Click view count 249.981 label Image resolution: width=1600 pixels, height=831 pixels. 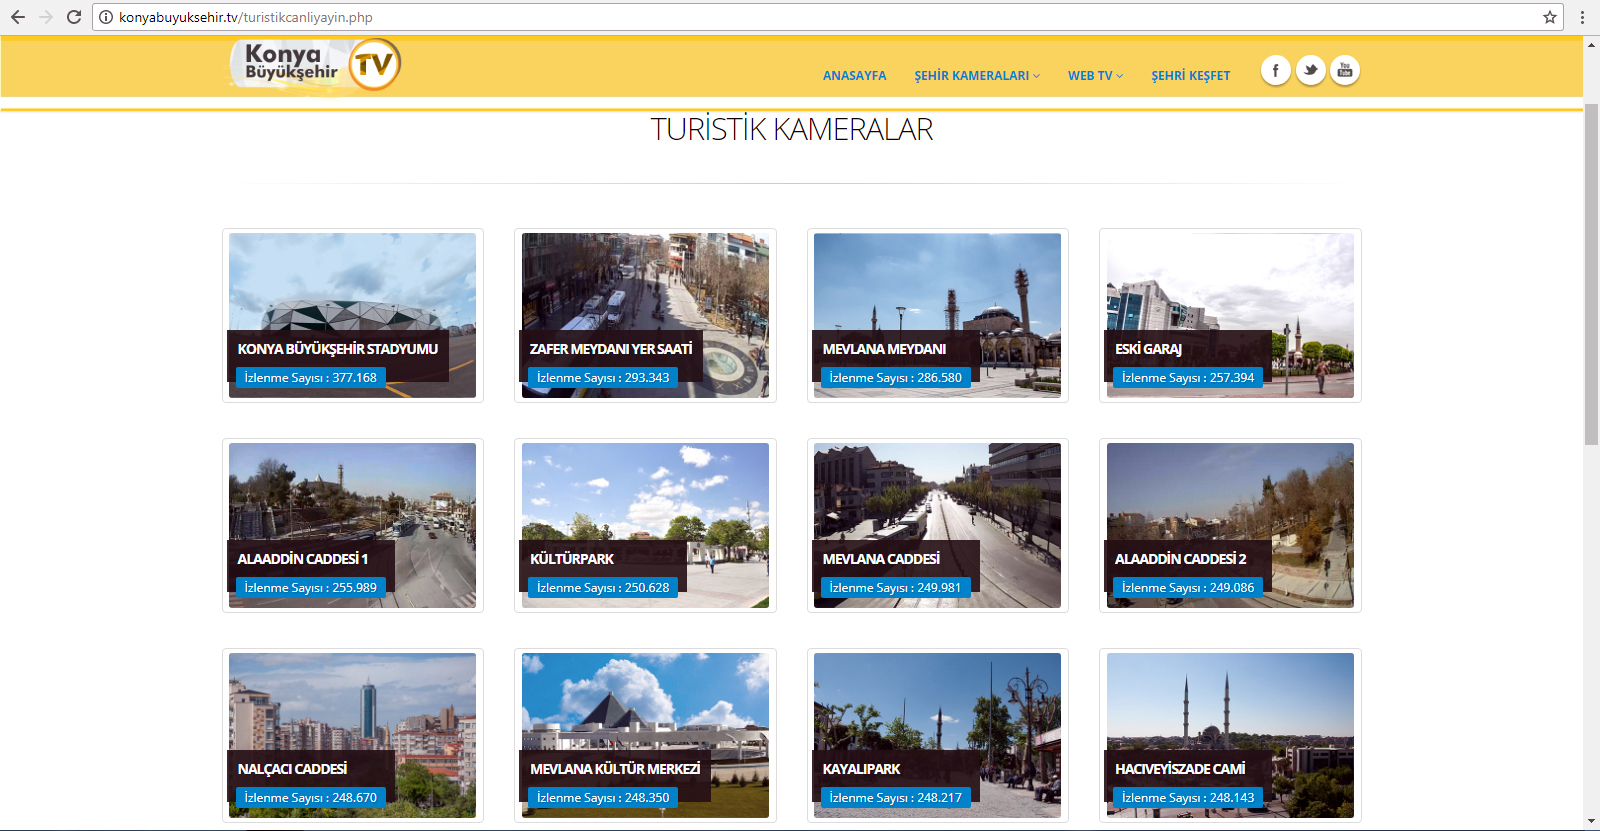click(x=896, y=588)
